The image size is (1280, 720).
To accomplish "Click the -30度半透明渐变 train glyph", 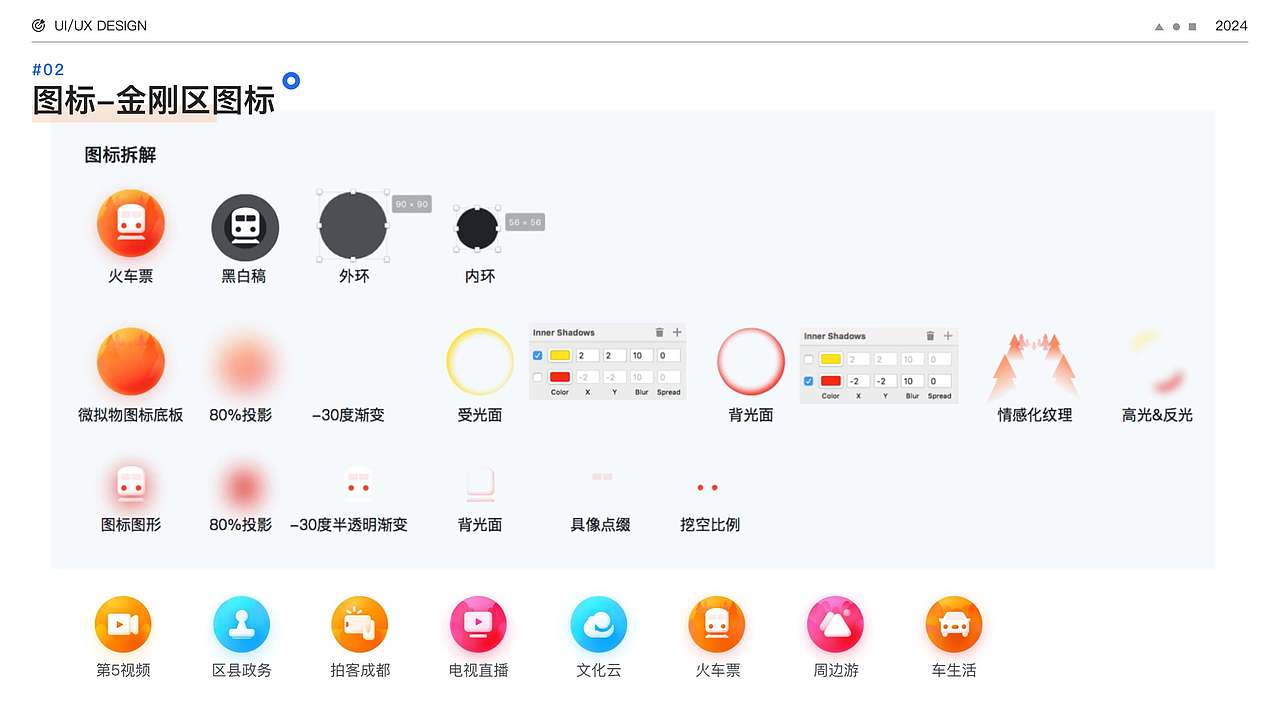I will (x=358, y=484).
